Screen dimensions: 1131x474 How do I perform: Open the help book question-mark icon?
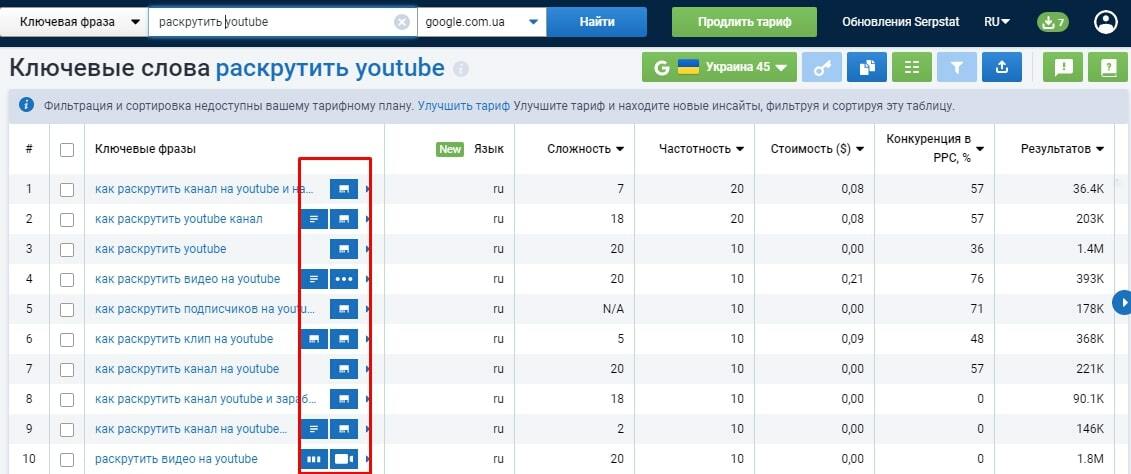click(1108, 68)
